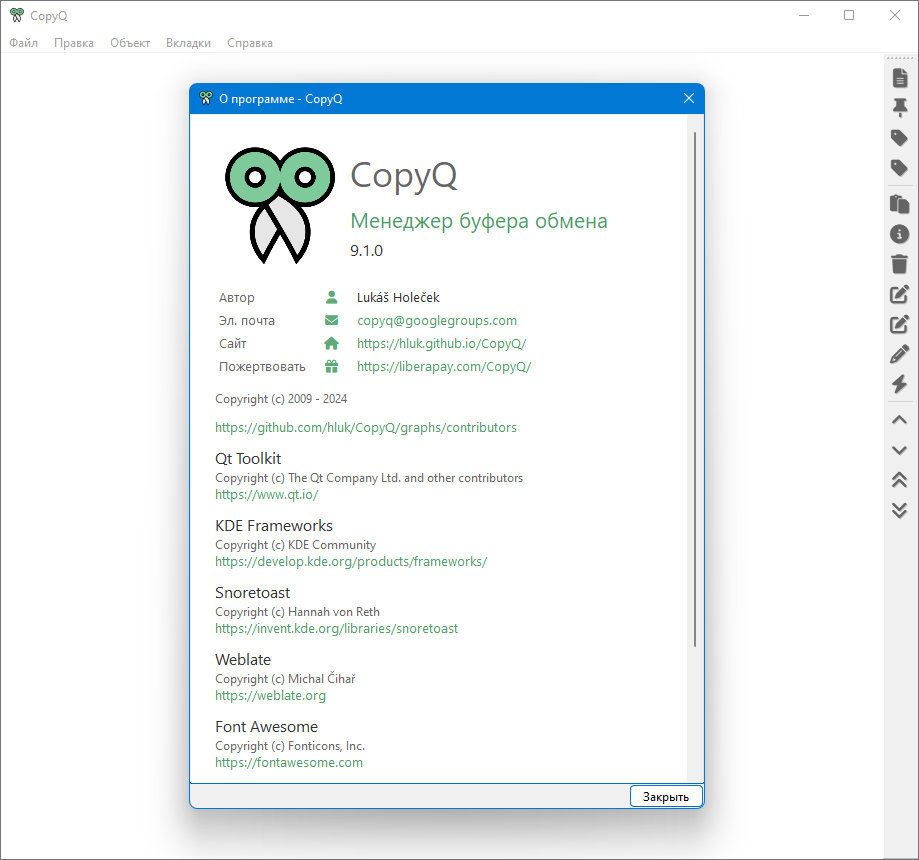The height and width of the screenshot is (860, 919).
Task: Move item down with single chevron
Action: (900, 450)
